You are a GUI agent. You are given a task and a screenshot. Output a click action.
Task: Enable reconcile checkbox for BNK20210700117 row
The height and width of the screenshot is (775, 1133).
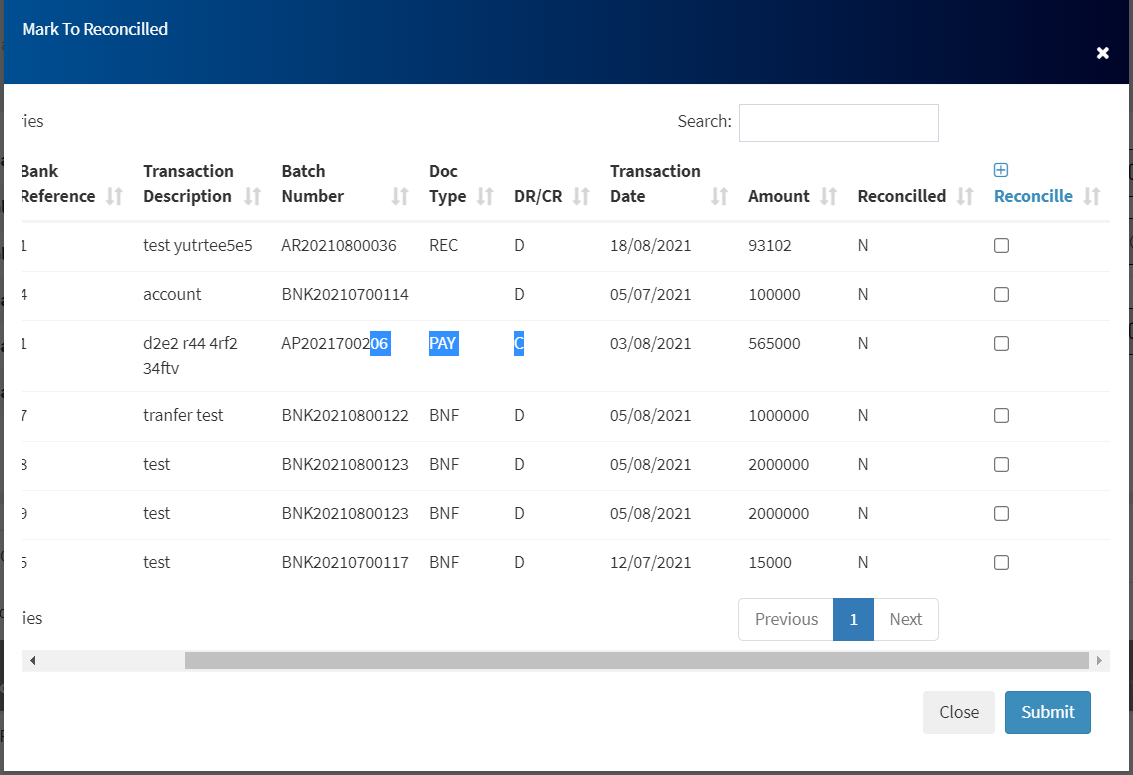click(x=1001, y=563)
